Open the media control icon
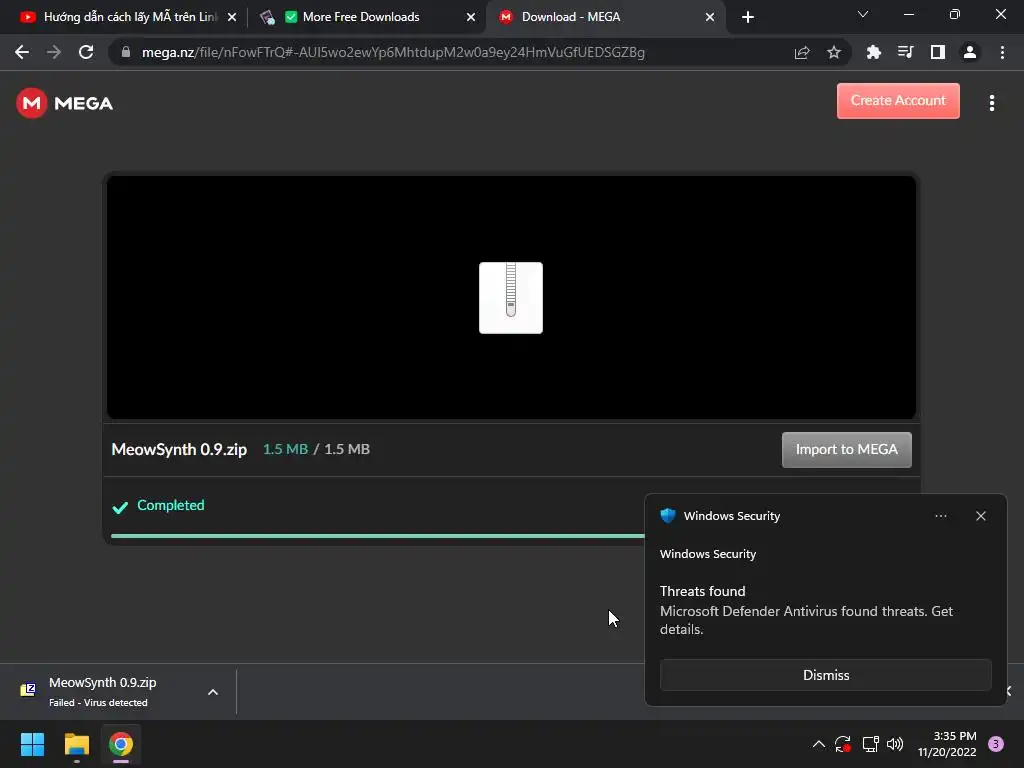Screen dimensions: 1024x768 click(906, 52)
